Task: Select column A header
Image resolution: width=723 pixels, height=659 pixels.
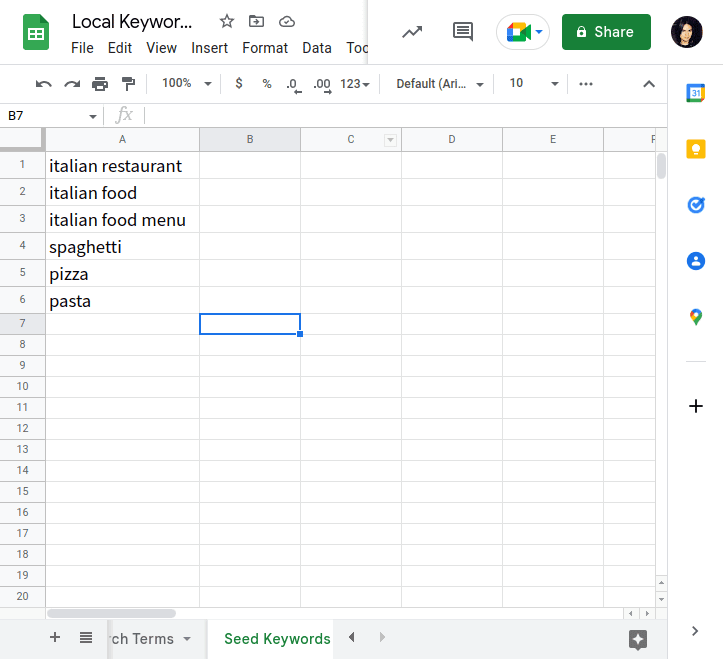Action: [x=122, y=139]
